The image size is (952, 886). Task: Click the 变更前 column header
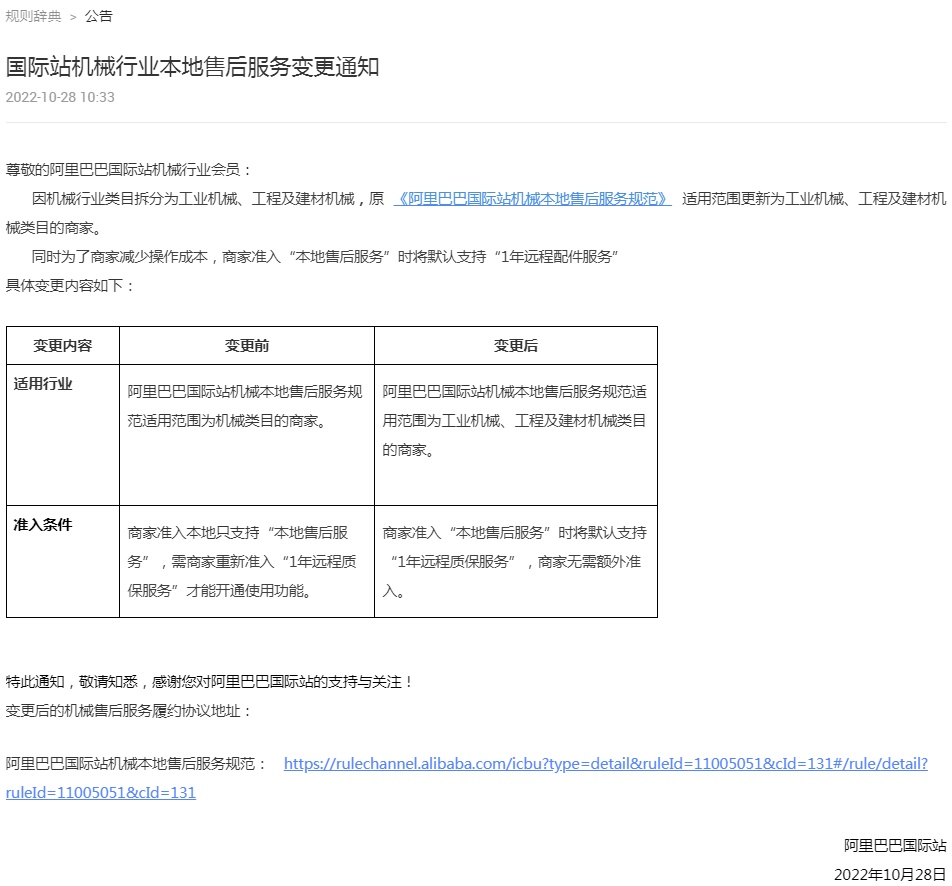[247, 346]
